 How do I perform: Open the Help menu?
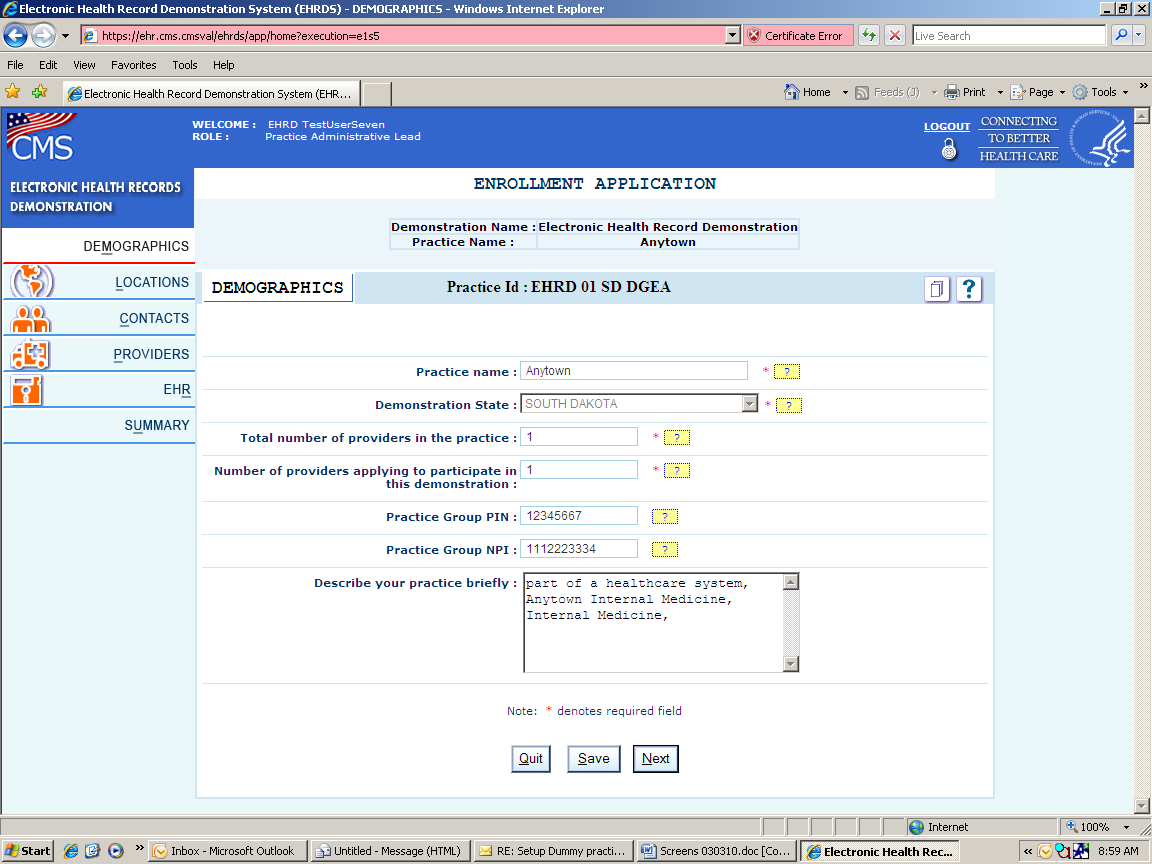point(223,65)
